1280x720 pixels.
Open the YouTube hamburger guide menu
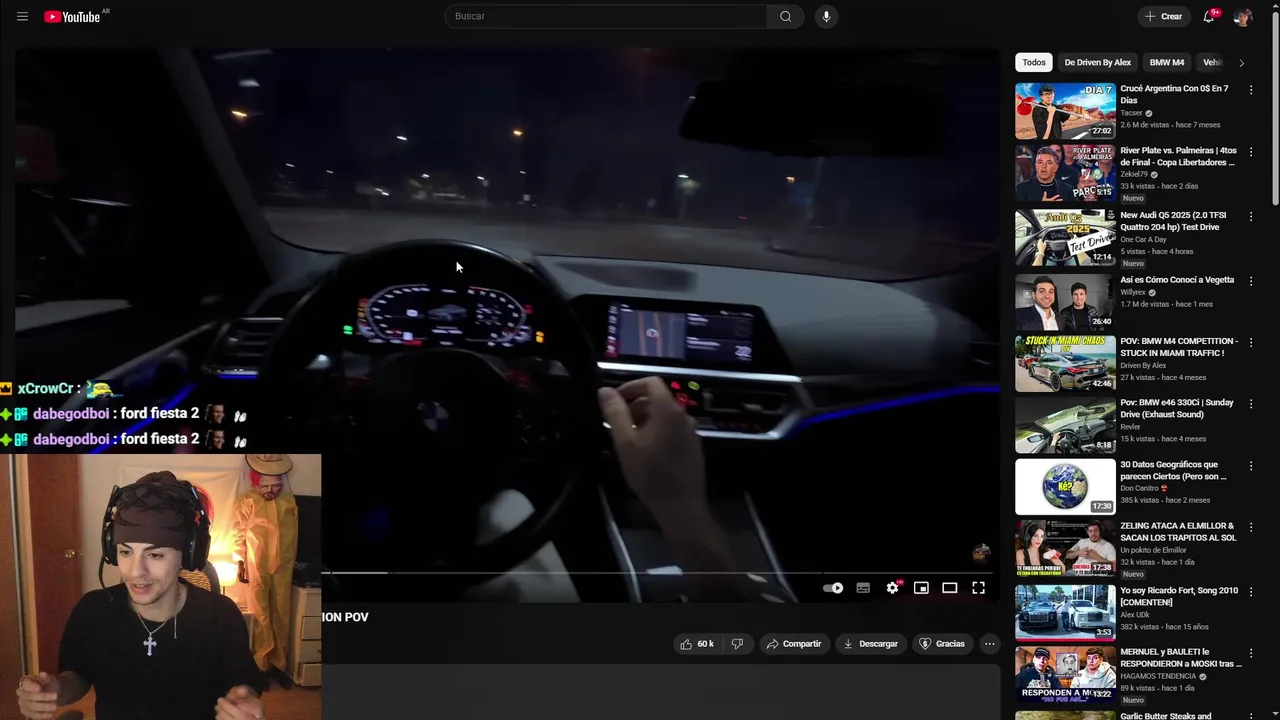tap(22, 17)
